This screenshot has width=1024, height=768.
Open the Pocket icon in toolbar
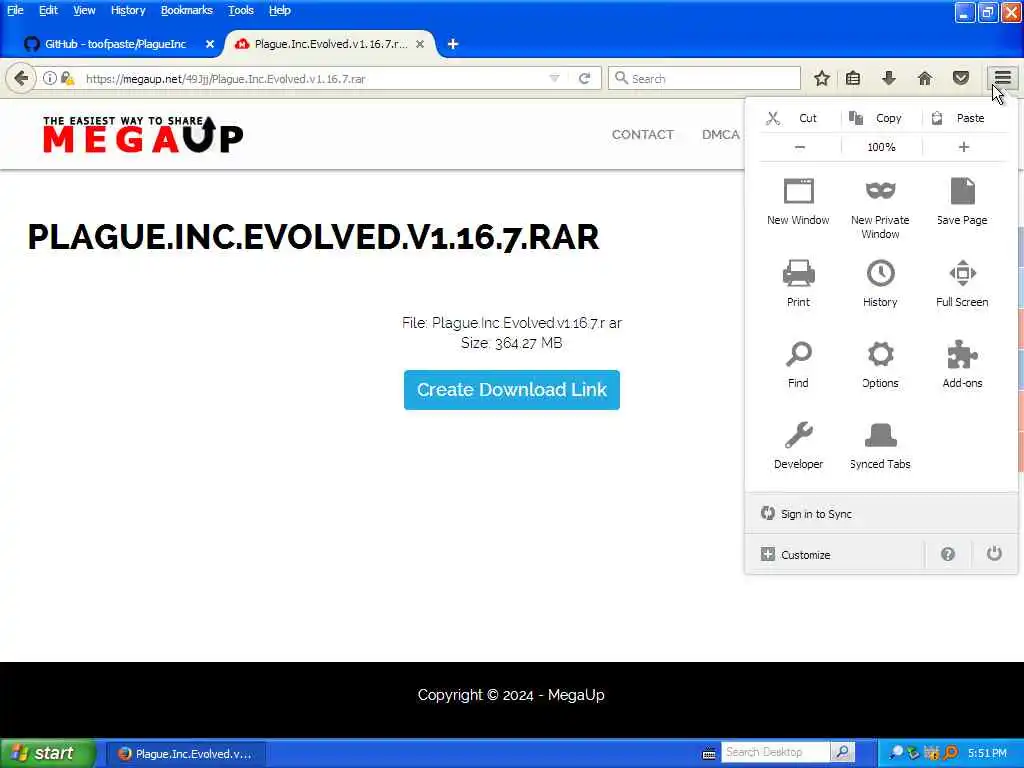pos(960,79)
